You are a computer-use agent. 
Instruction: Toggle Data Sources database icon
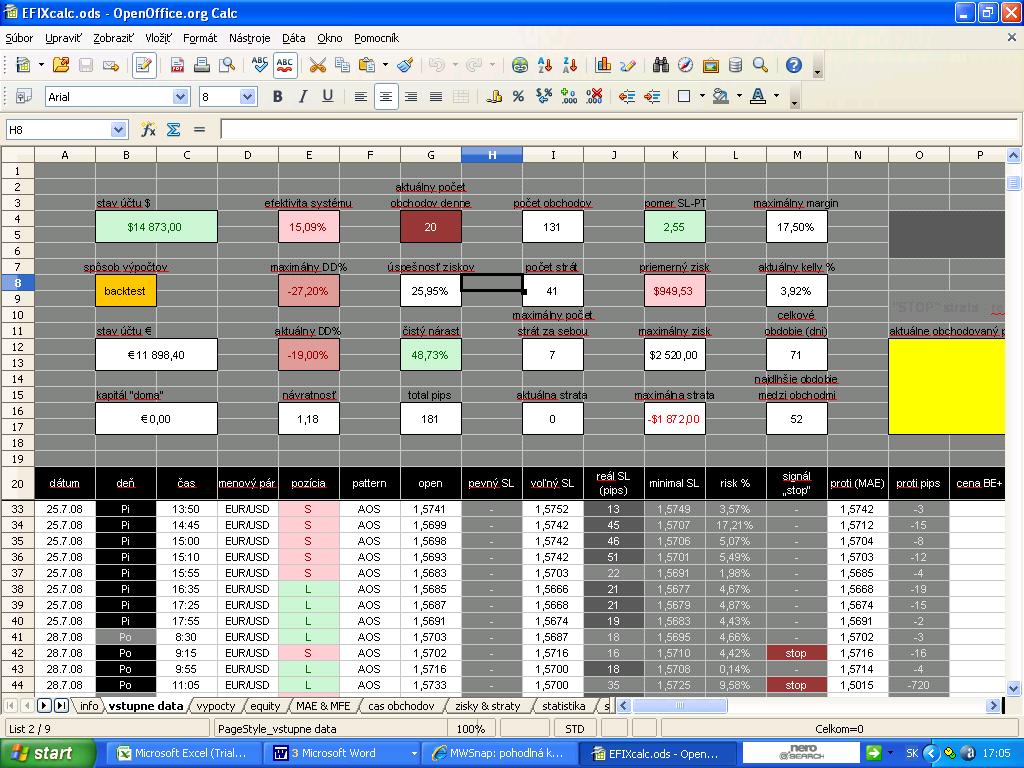[x=735, y=65]
